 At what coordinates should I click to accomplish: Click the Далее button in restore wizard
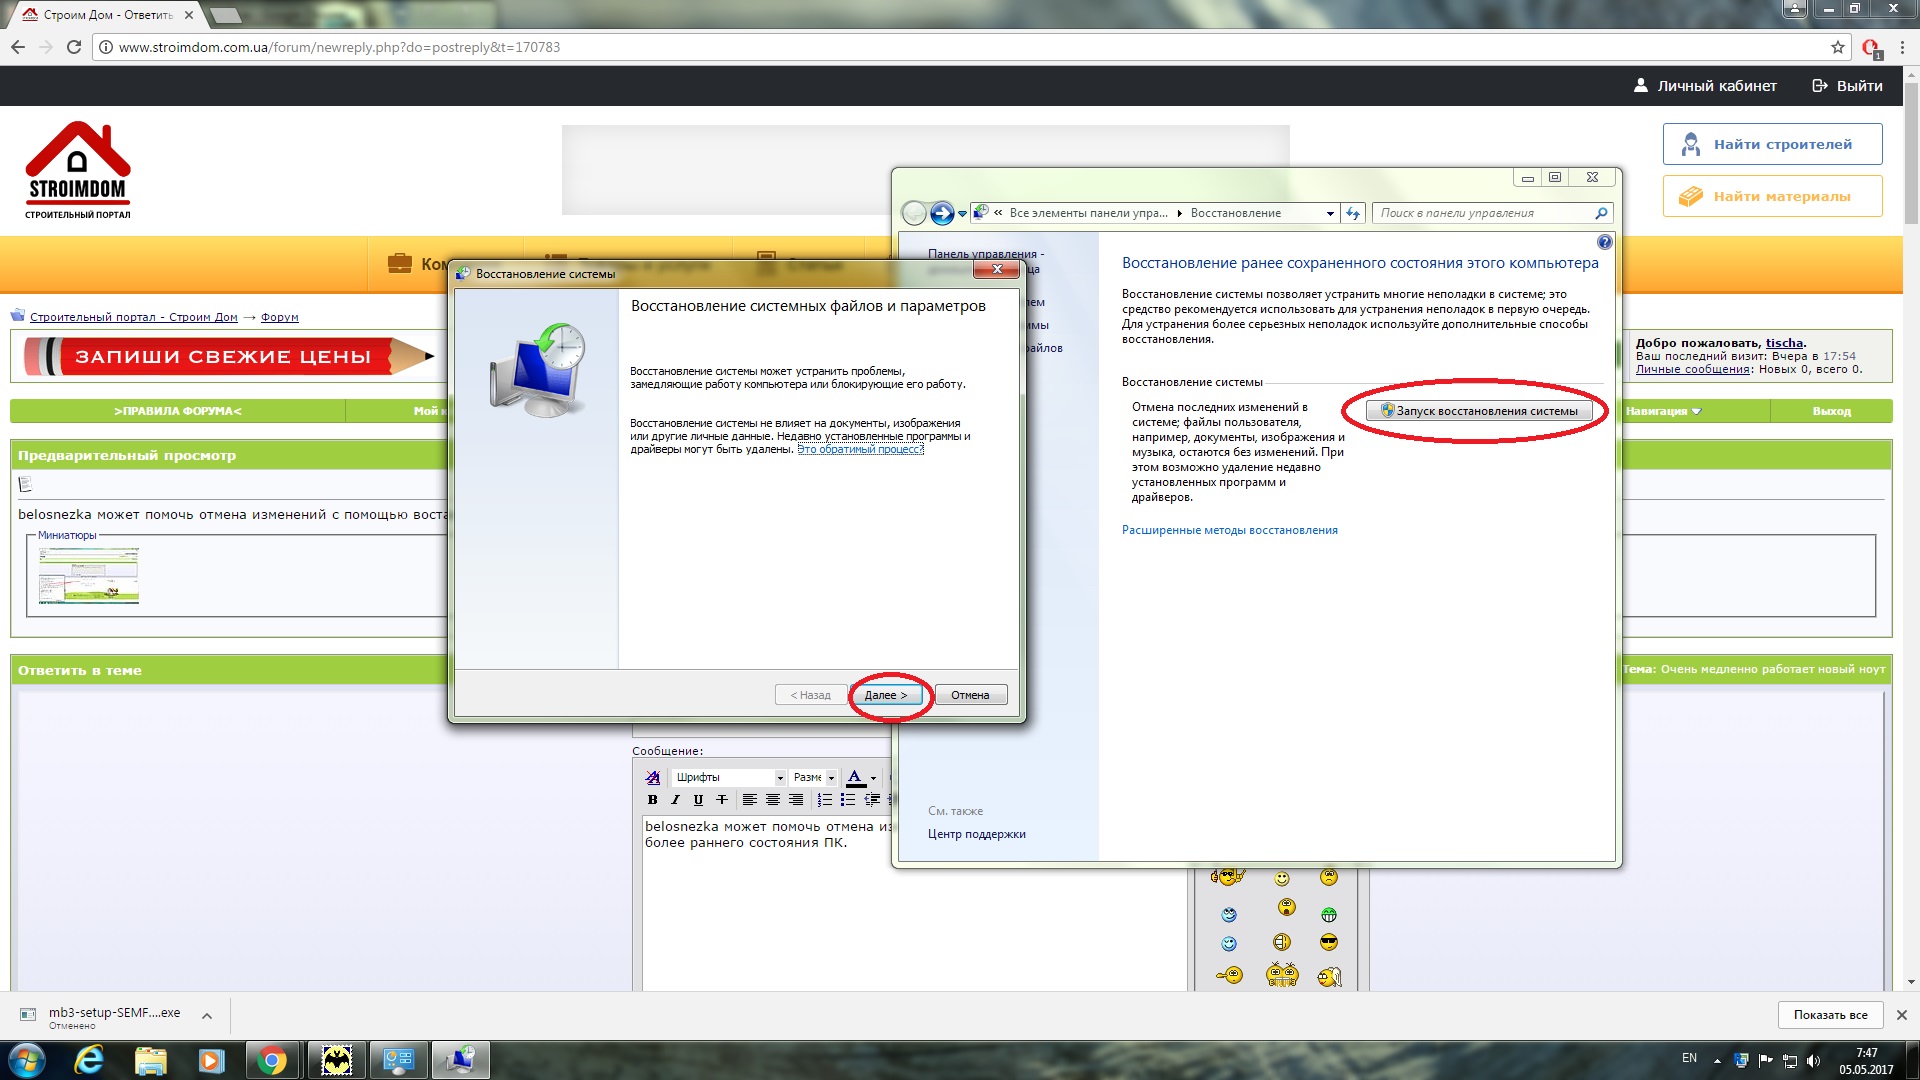[886, 695]
